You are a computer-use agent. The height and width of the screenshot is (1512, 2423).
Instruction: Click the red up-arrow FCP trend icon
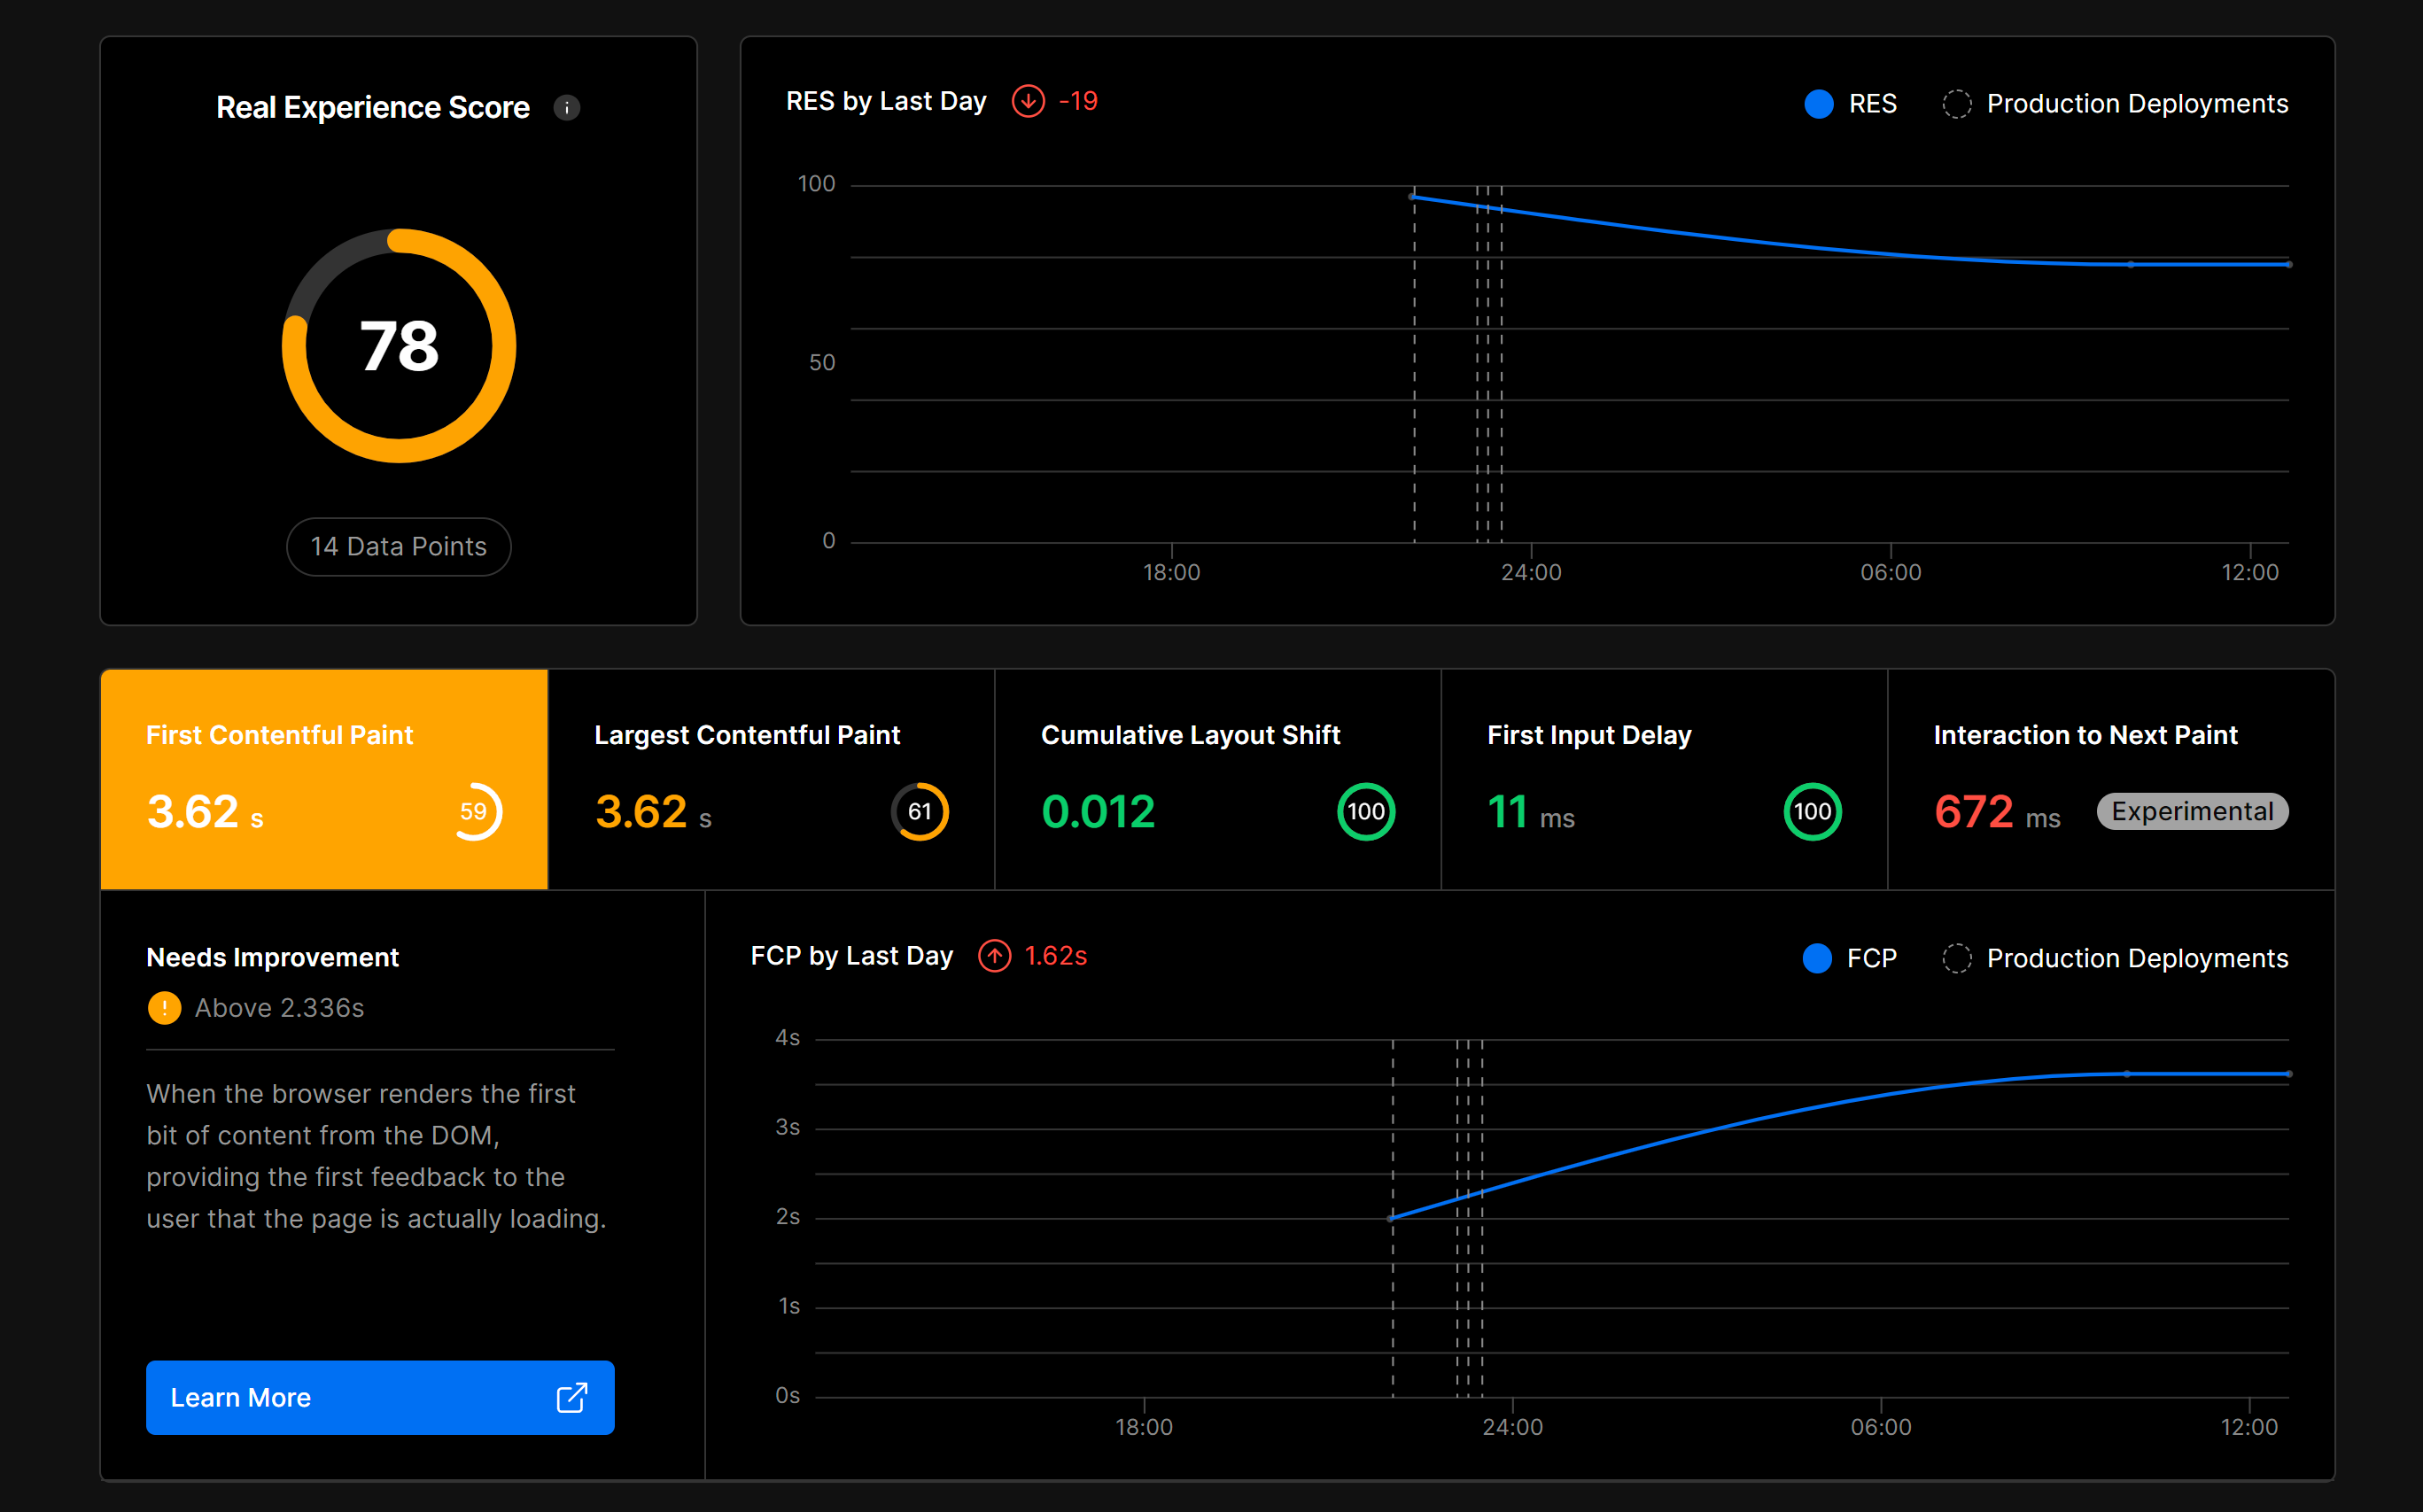[x=994, y=956]
